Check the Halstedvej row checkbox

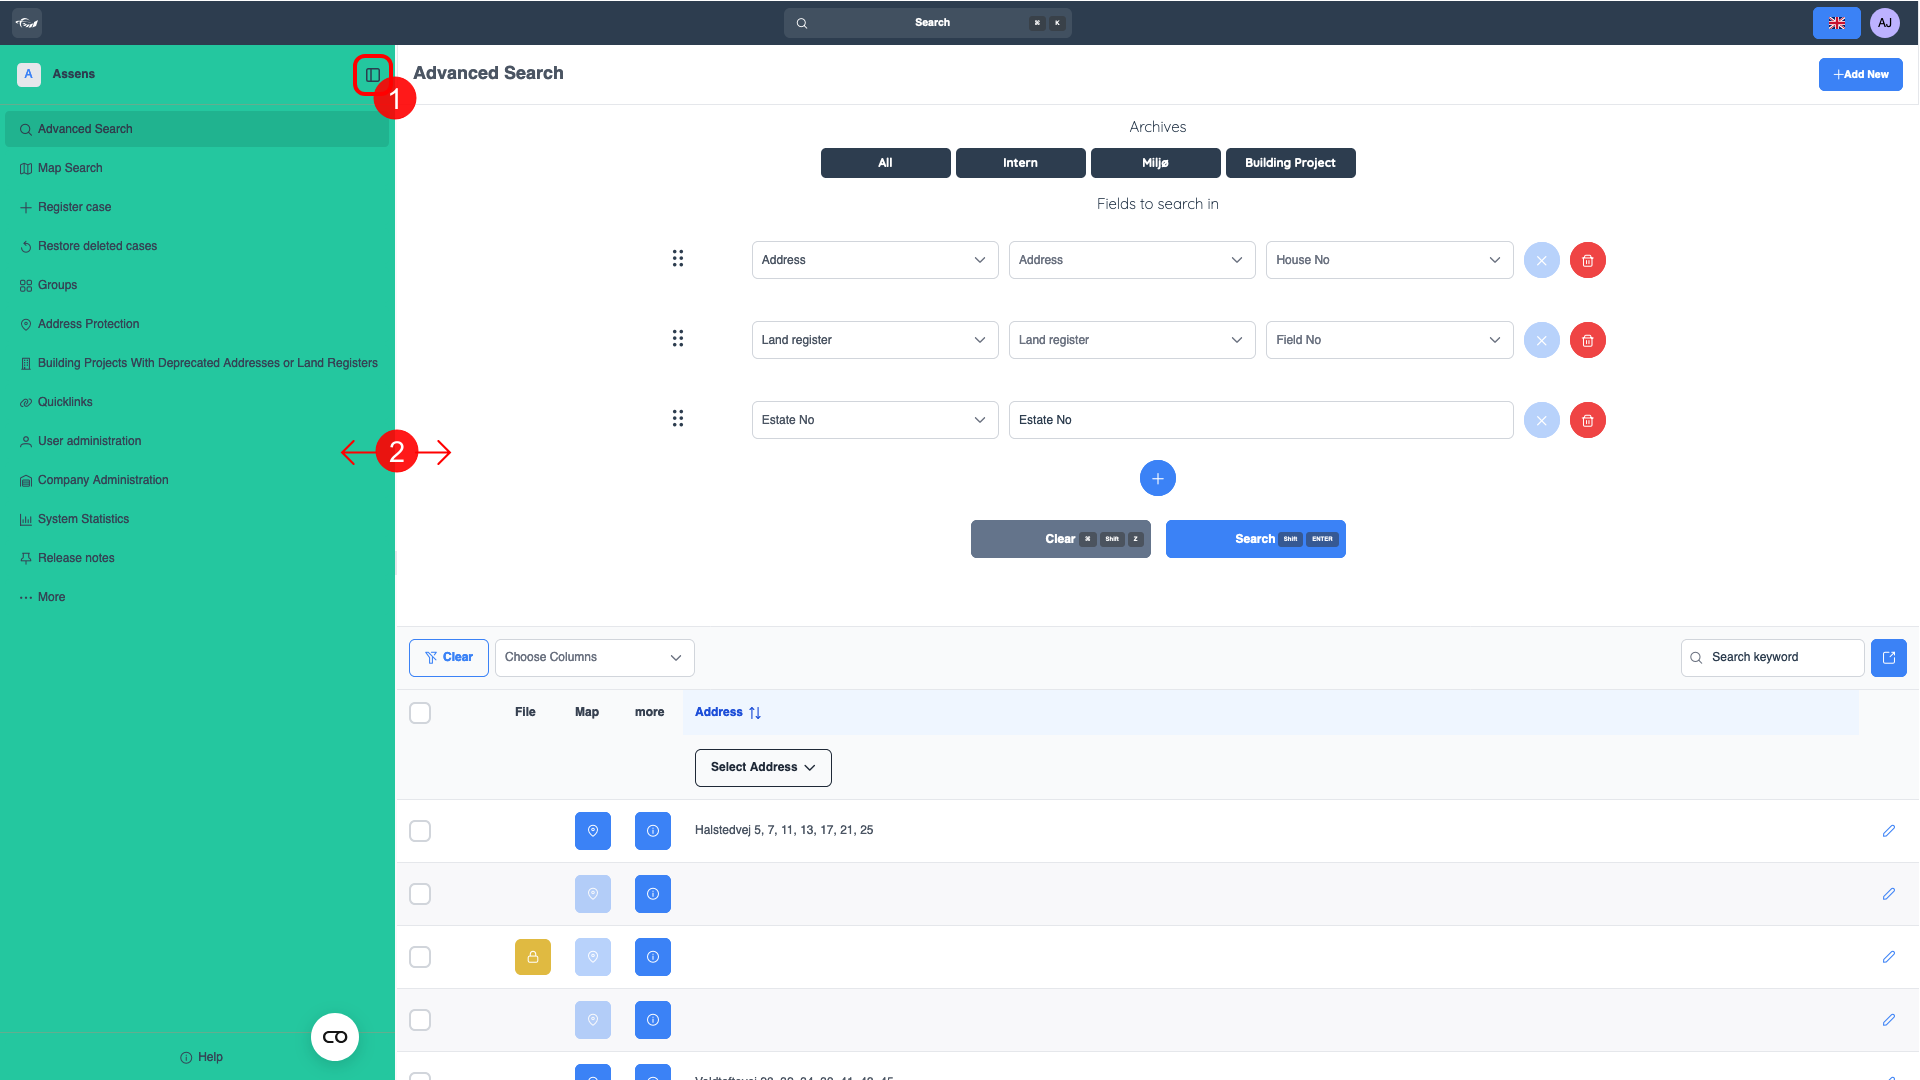point(420,831)
